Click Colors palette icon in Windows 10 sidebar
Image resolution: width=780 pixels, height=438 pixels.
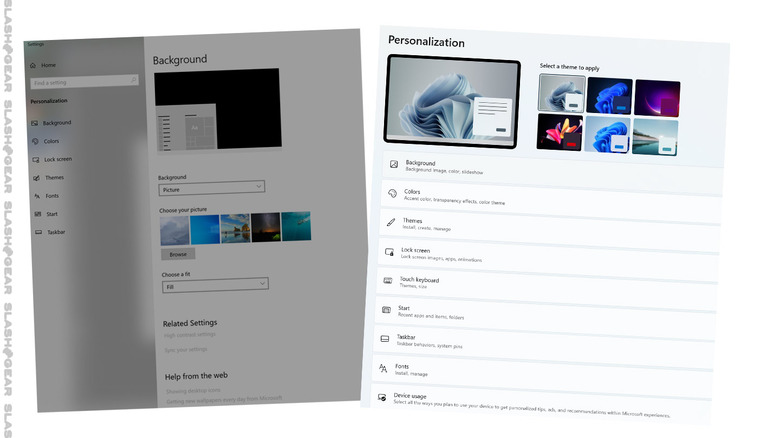click(x=35, y=141)
